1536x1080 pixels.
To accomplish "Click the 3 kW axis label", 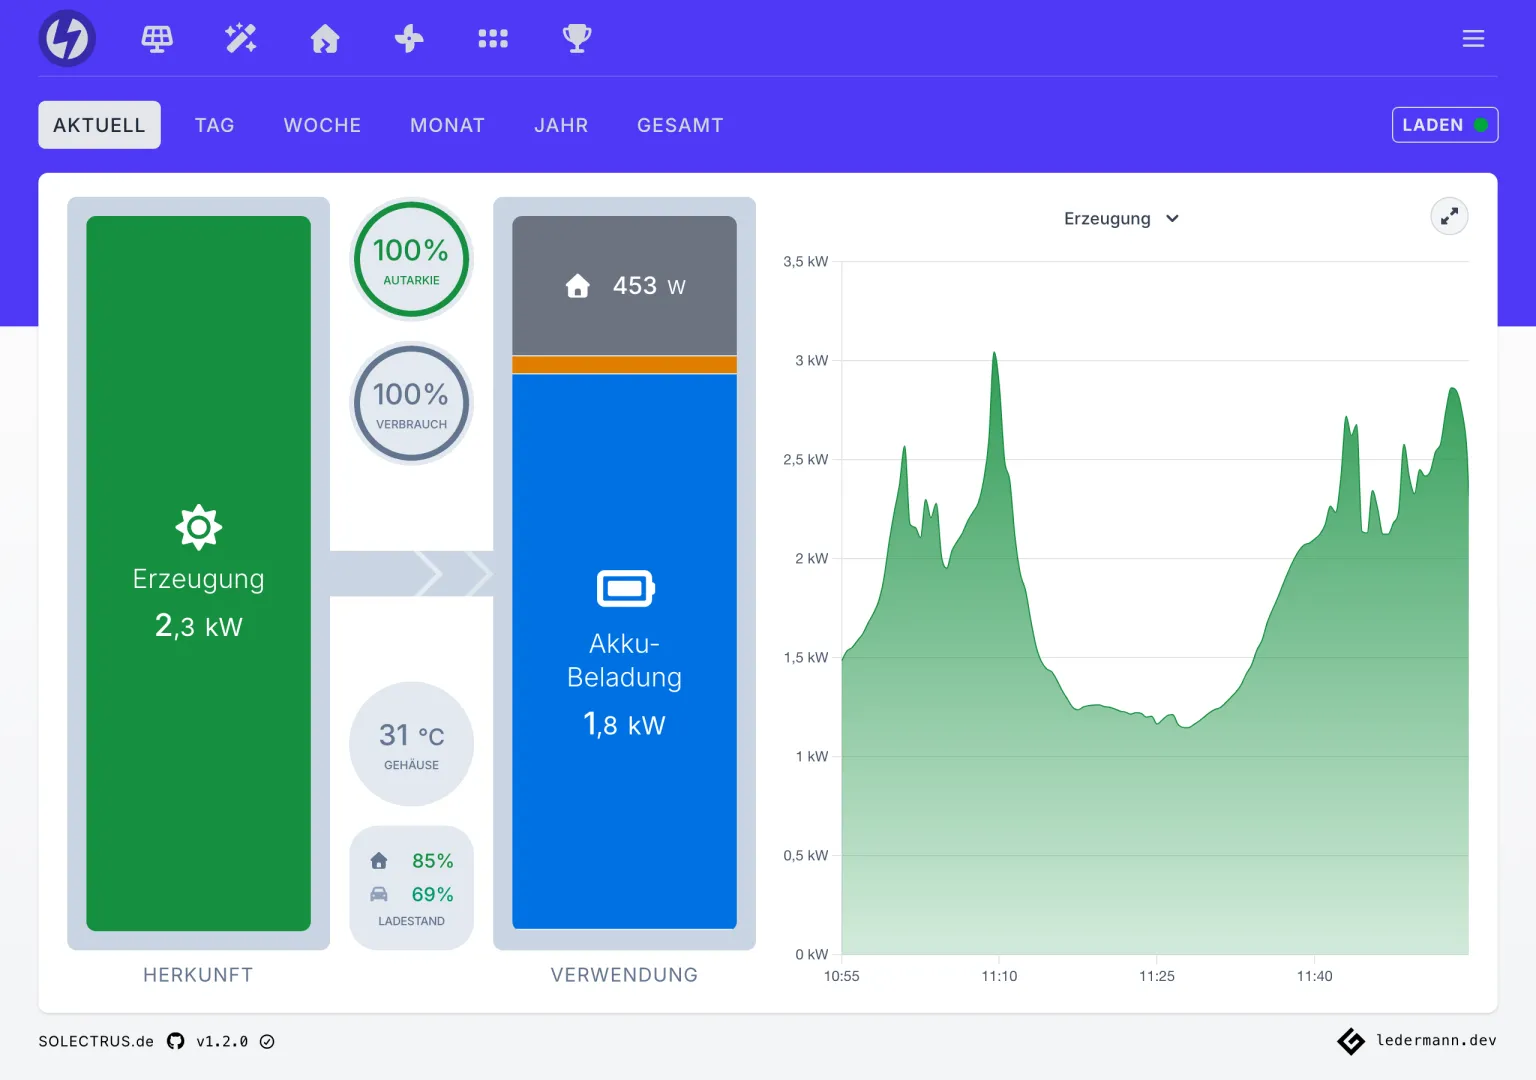I will point(812,361).
